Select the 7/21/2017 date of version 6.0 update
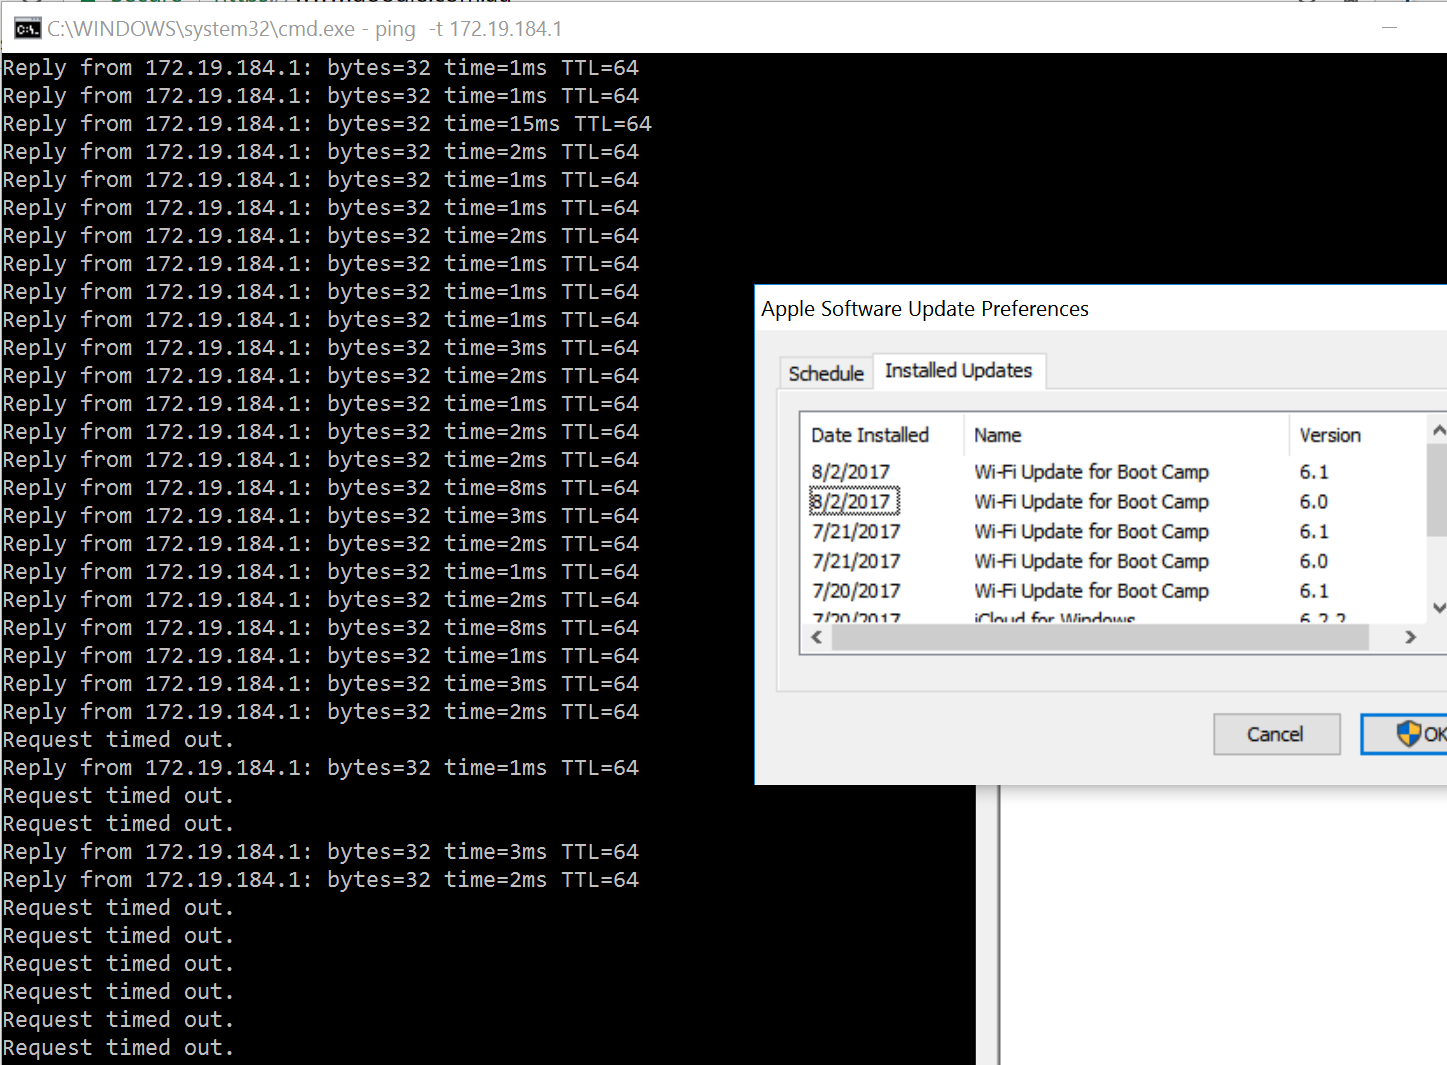 (x=856, y=562)
